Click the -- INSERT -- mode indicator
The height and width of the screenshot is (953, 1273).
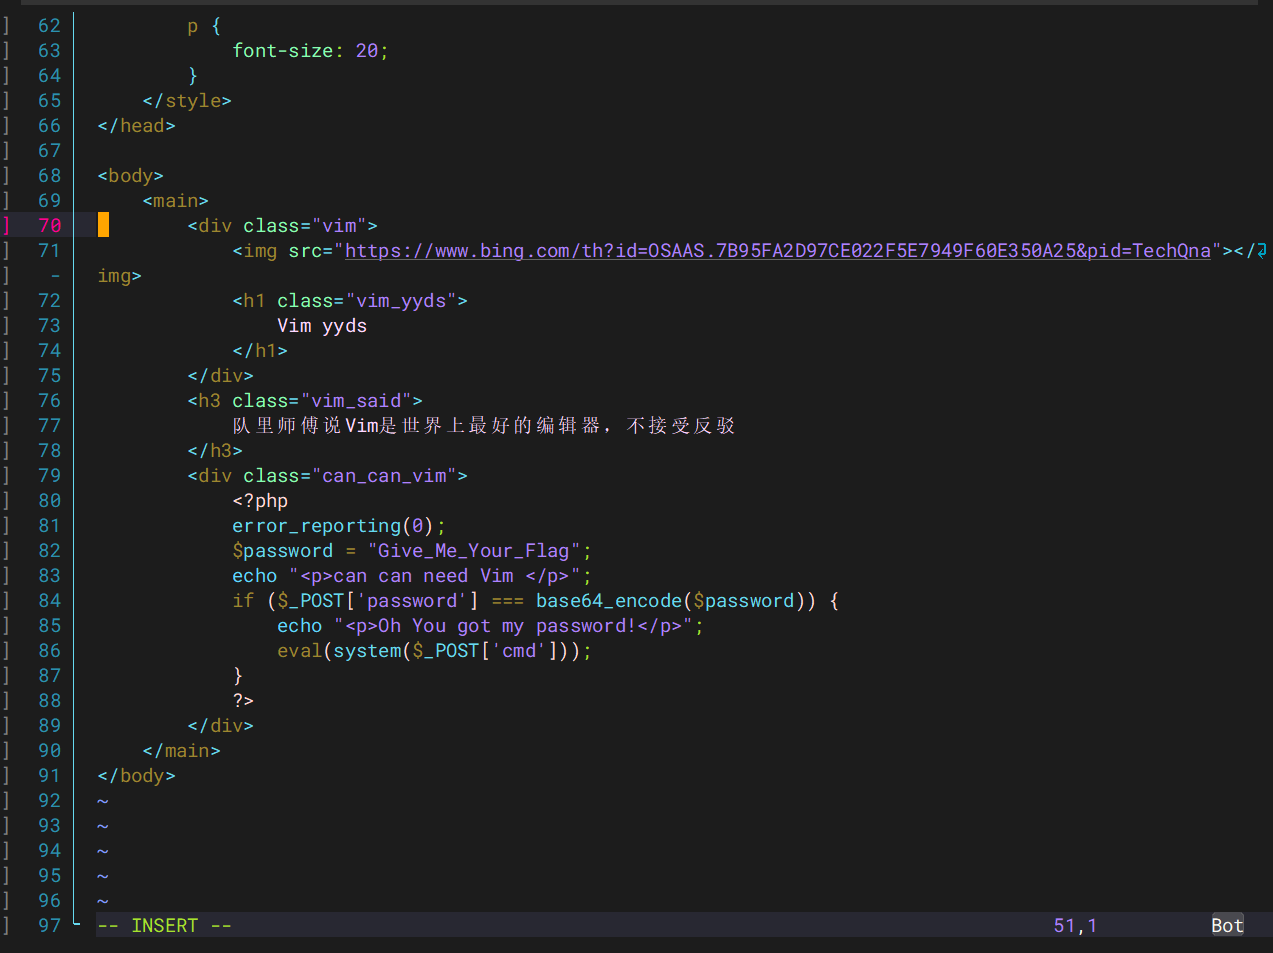click(165, 926)
